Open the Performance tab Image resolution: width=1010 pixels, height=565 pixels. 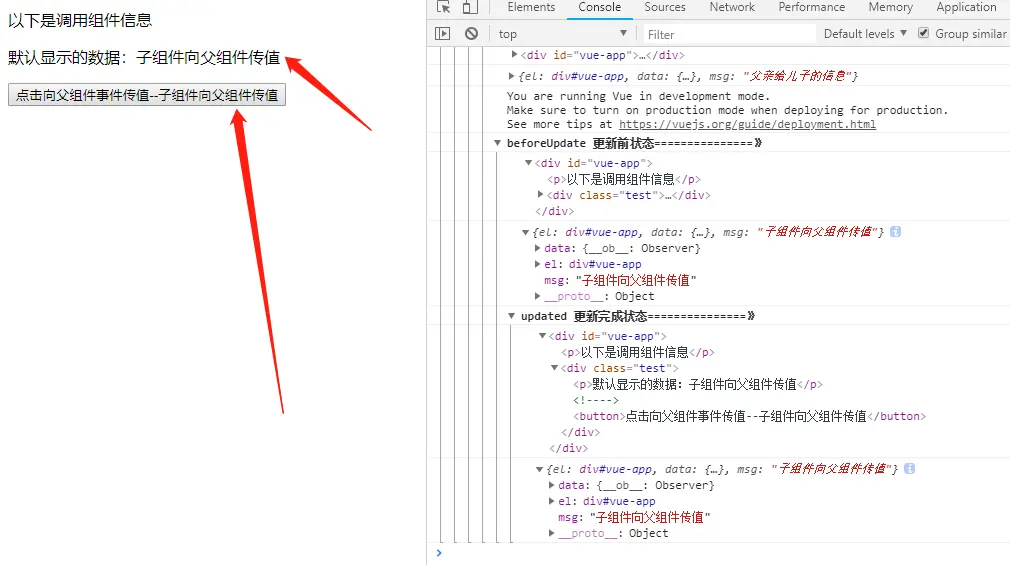(812, 7)
